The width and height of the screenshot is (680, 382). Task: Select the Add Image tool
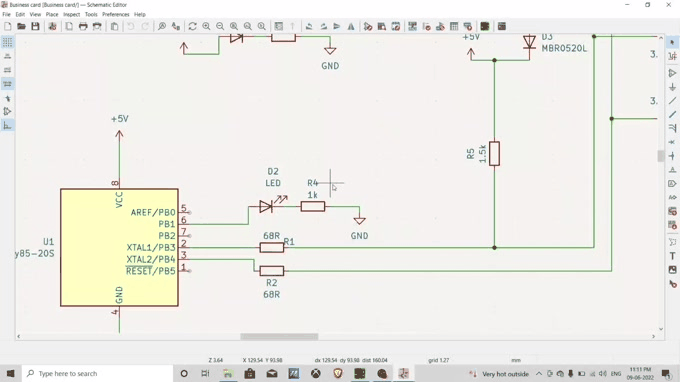672,270
